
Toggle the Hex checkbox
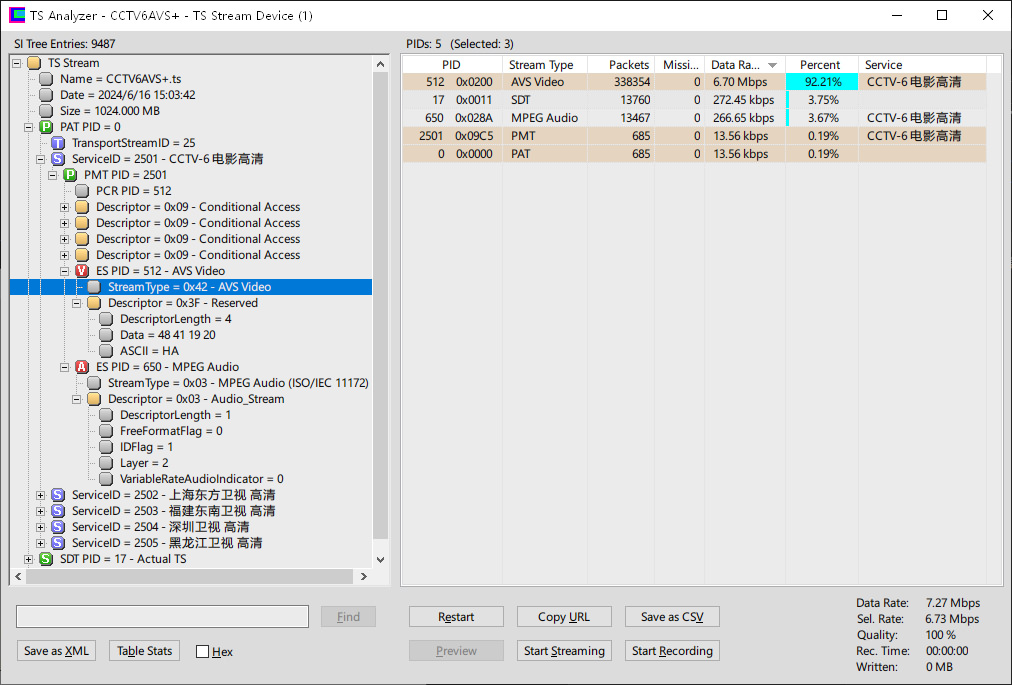(x=203, y=651)
